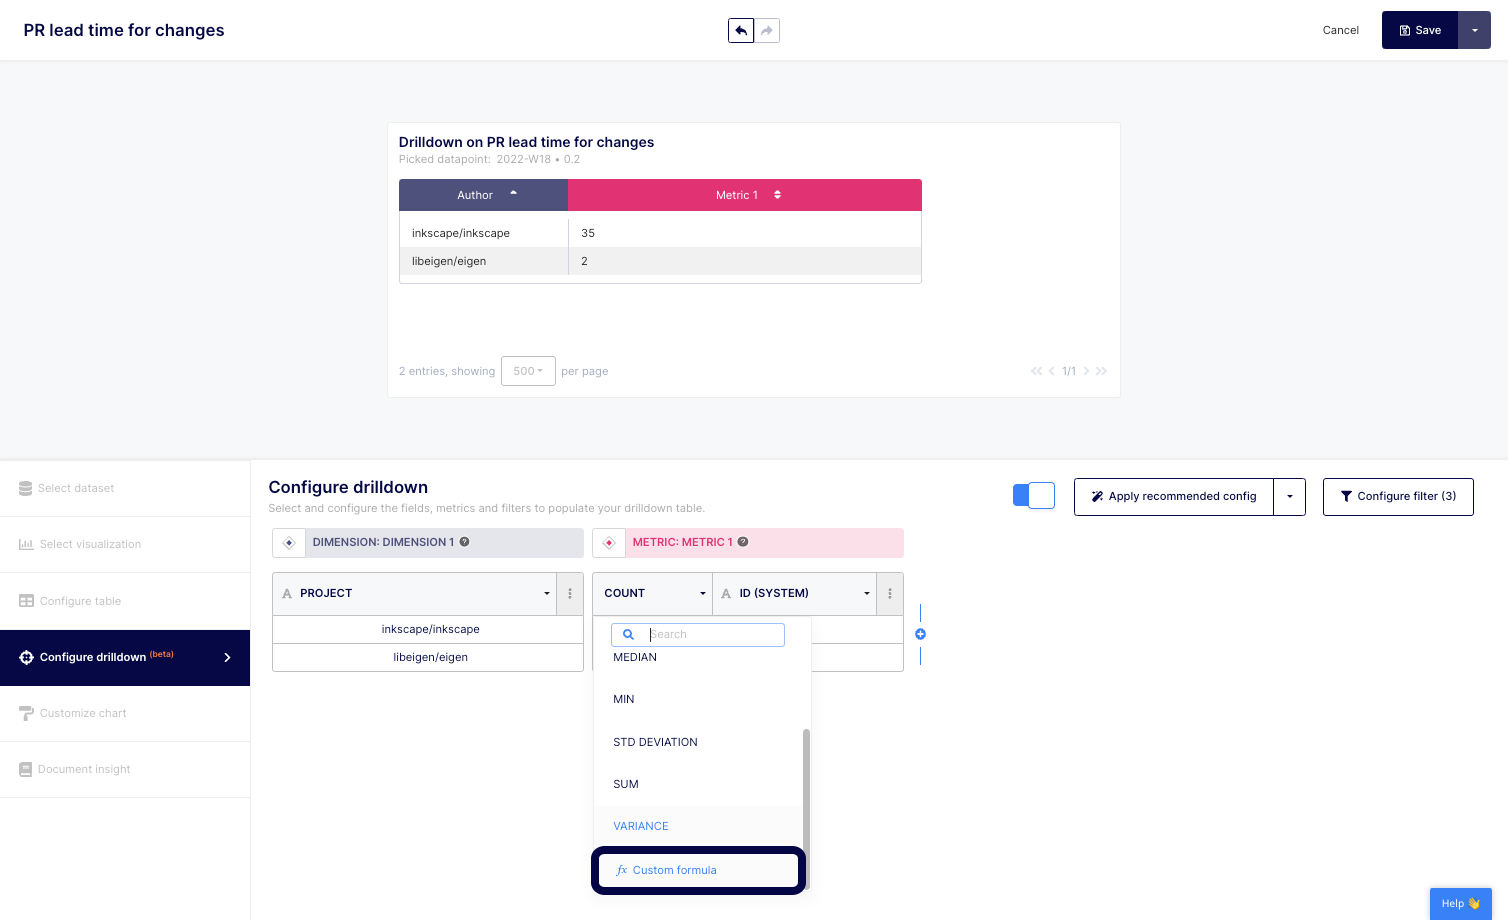The height and width of the screenshot is (920, 1508).
Task: Open the PROJECT column three-dot menu
Action: pyautogui.click(x=570, y=594)
